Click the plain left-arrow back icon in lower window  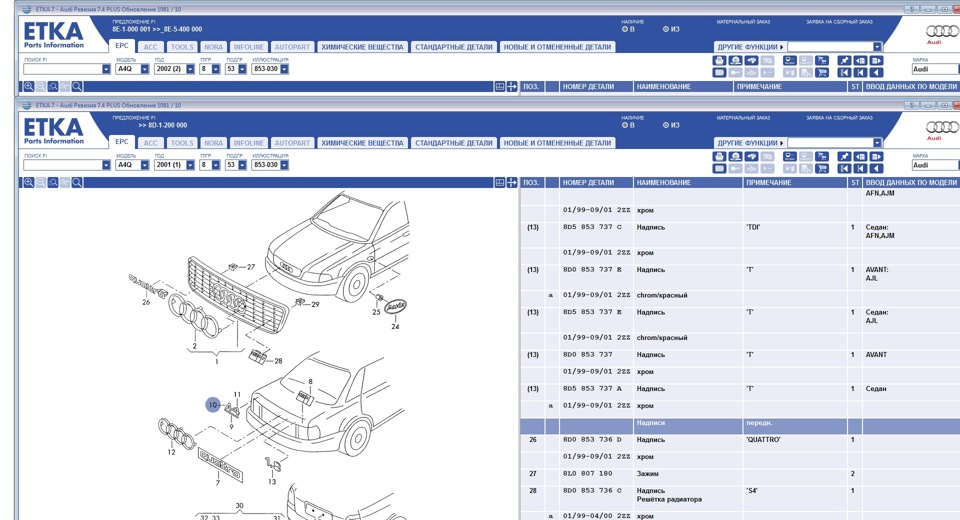point(876,168)
